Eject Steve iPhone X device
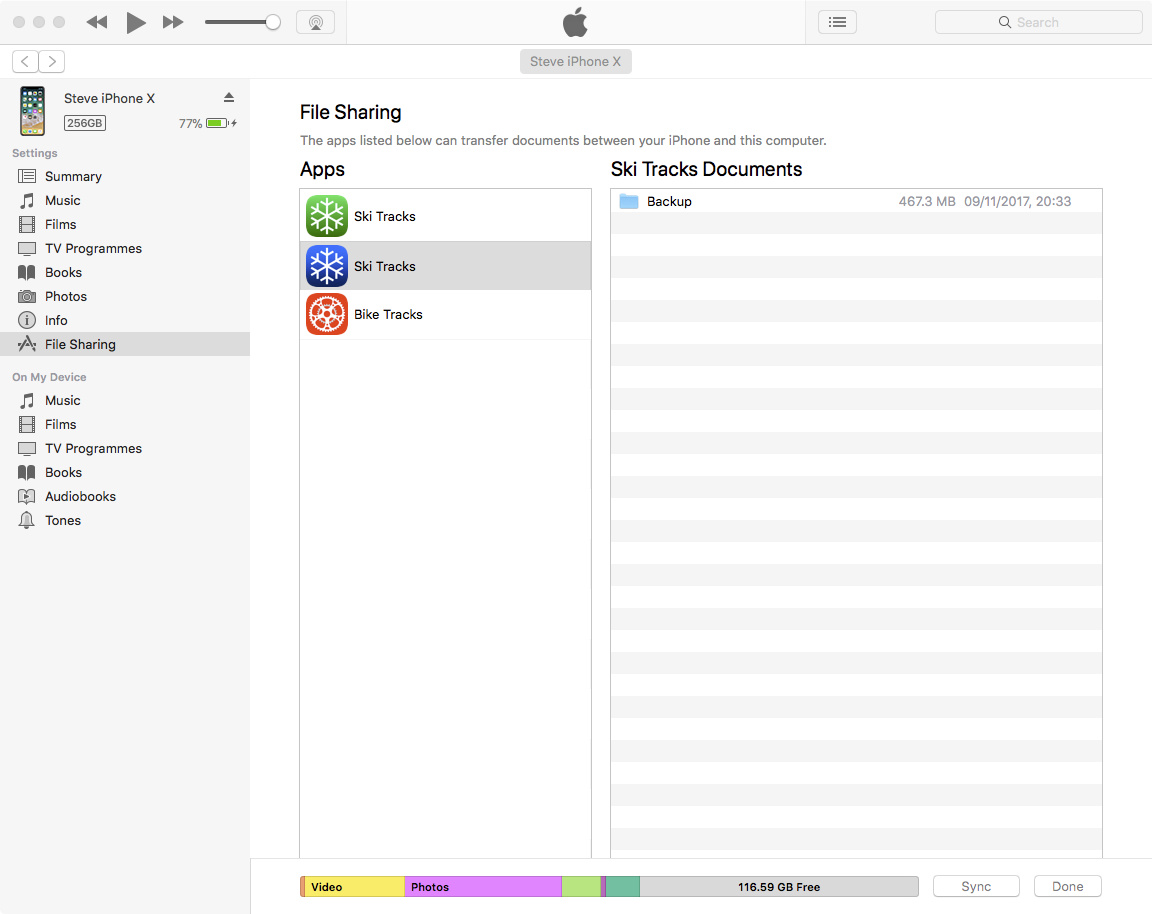The width and height of the screenshot is (1152, 914). (228, 97)
